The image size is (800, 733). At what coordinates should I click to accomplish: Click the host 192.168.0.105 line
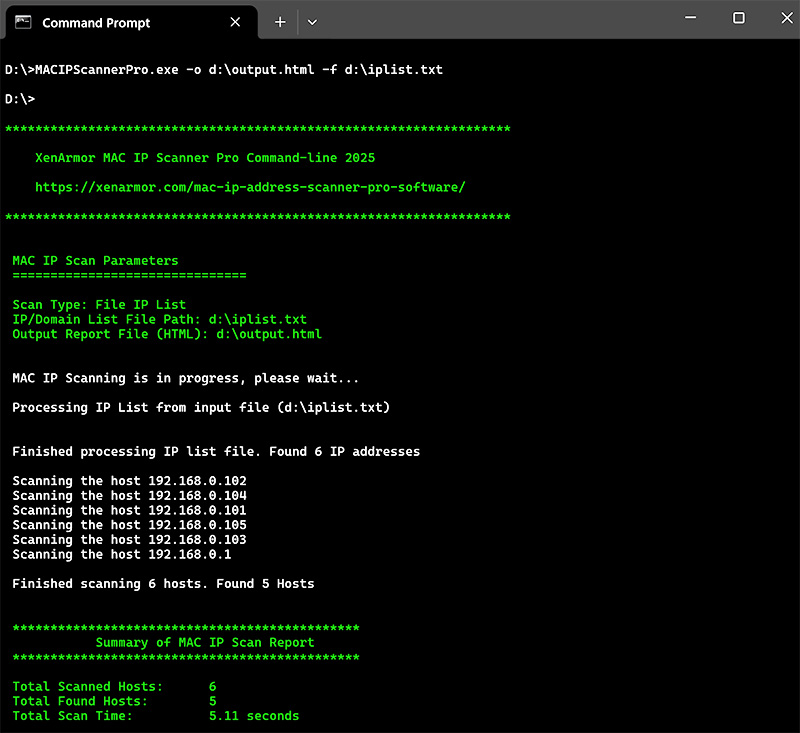tap(130, 525)
